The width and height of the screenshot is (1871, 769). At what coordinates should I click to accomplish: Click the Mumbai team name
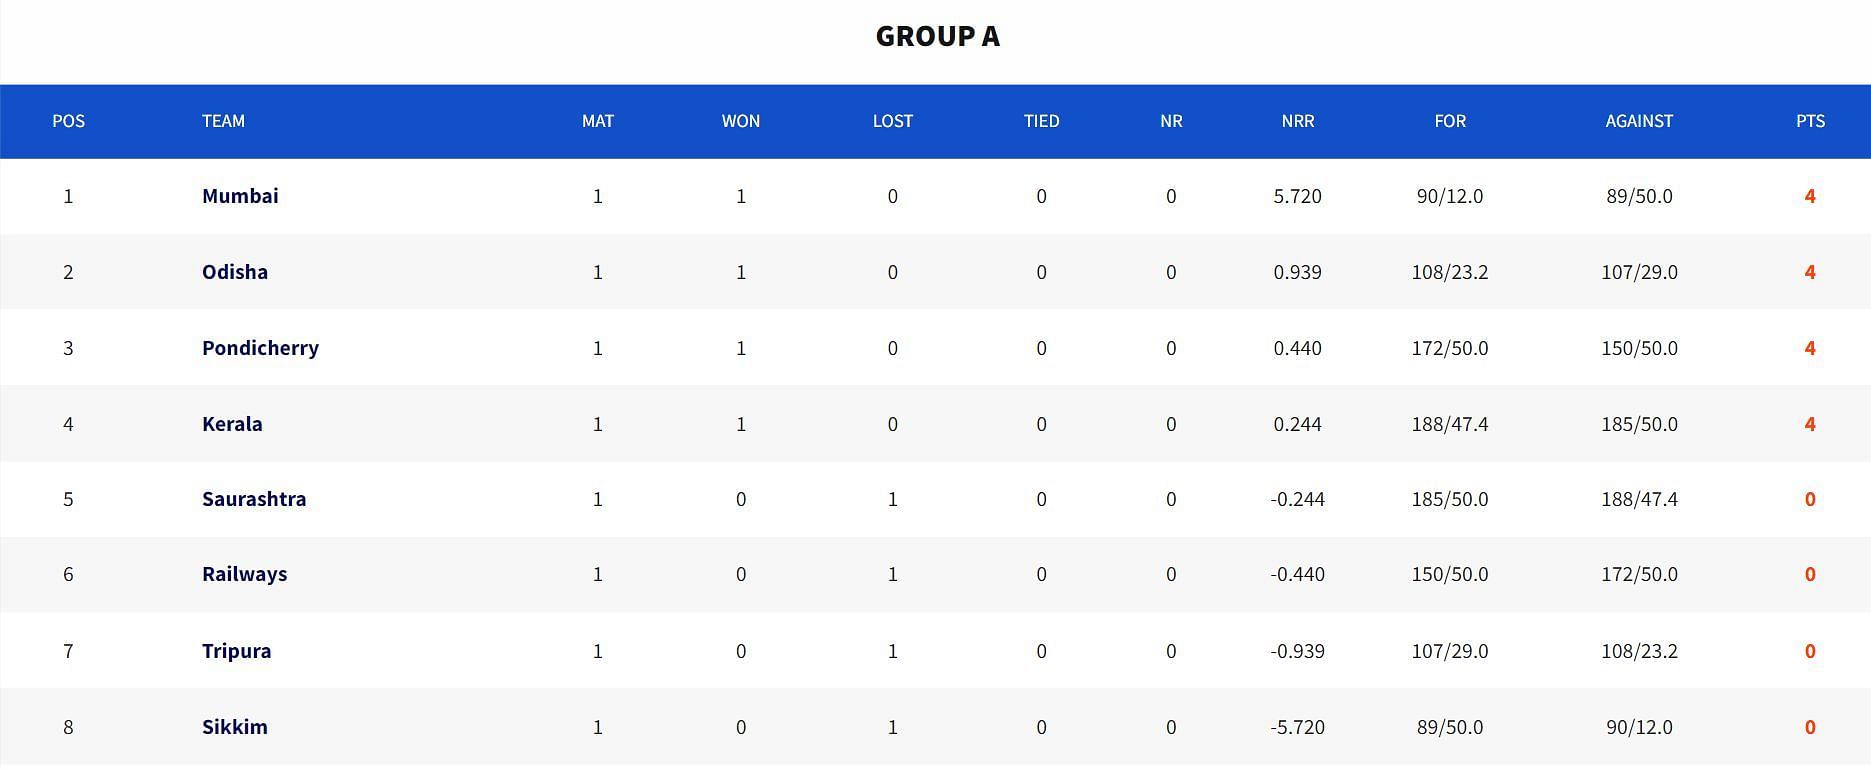[240, 196]
